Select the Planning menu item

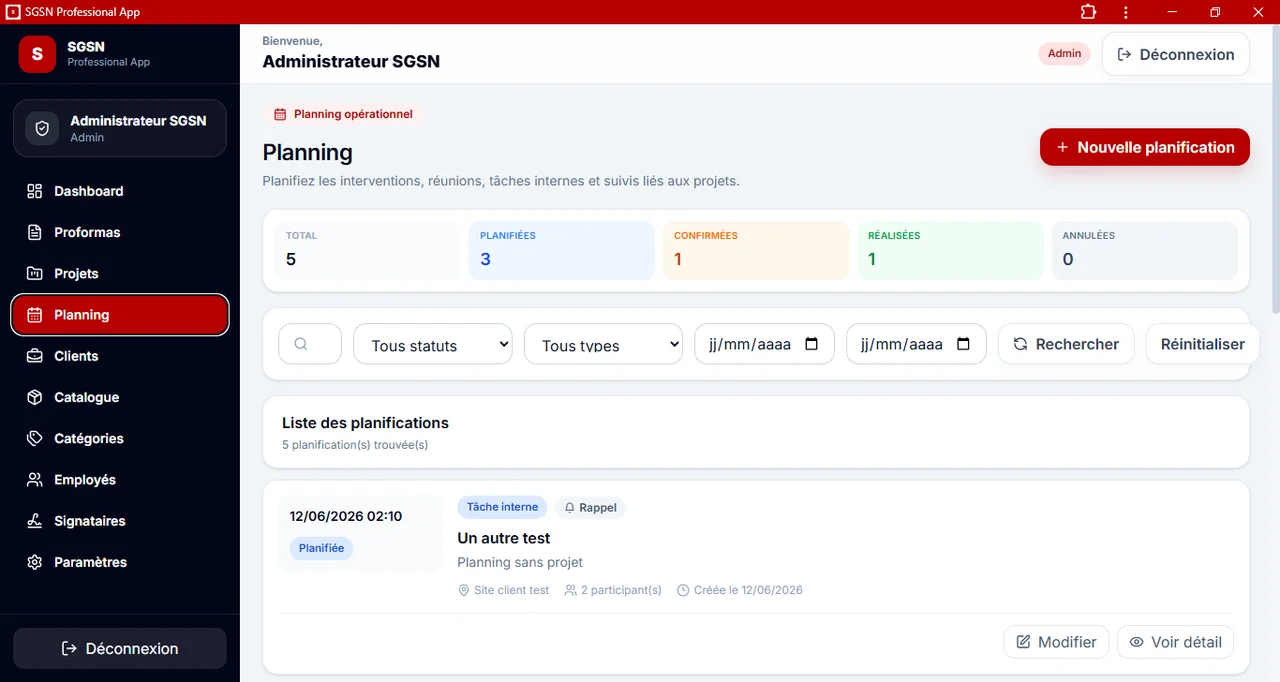pyautogui.click(x=120, y=315)
